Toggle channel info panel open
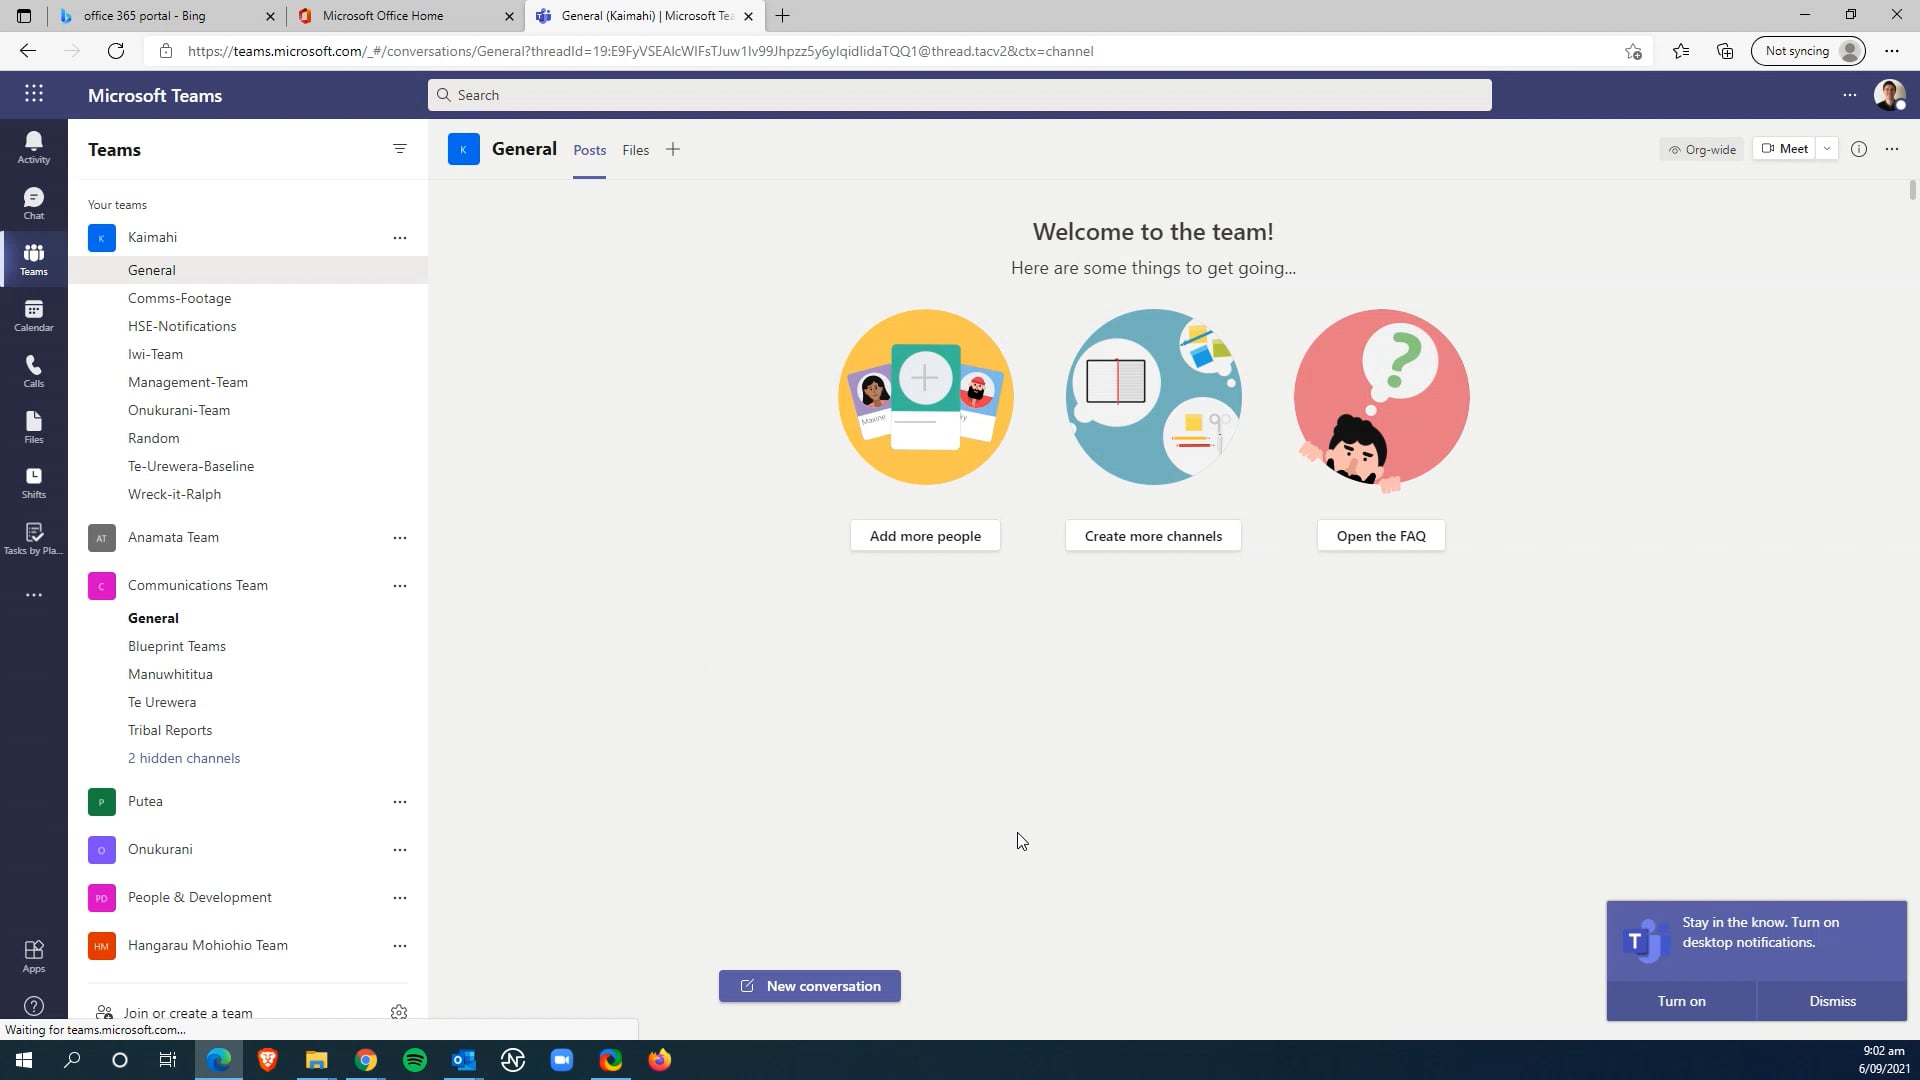Image resolution: width=1920 pixels, height=1080 pixels. click(1859, 148)
